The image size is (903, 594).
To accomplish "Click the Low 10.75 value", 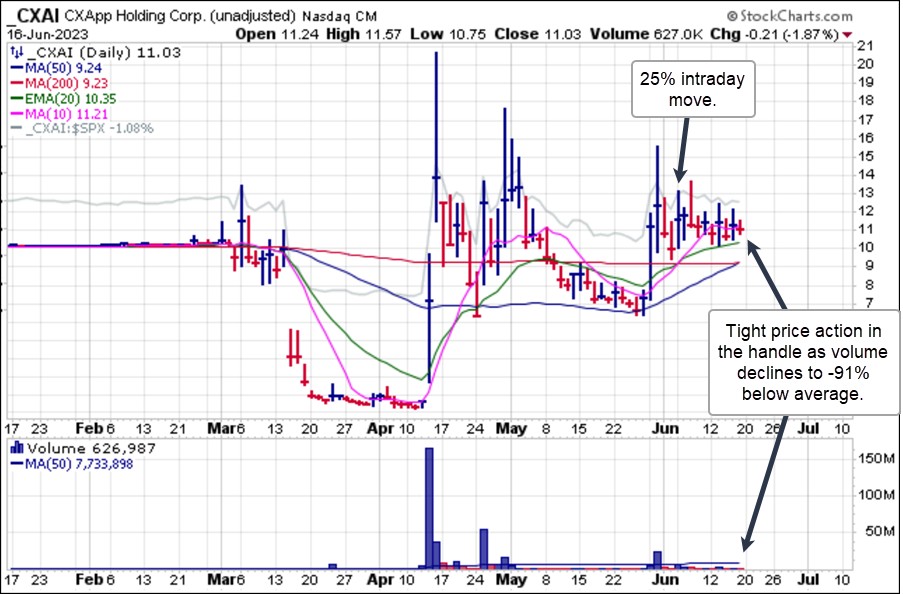I will pos(449,34).
